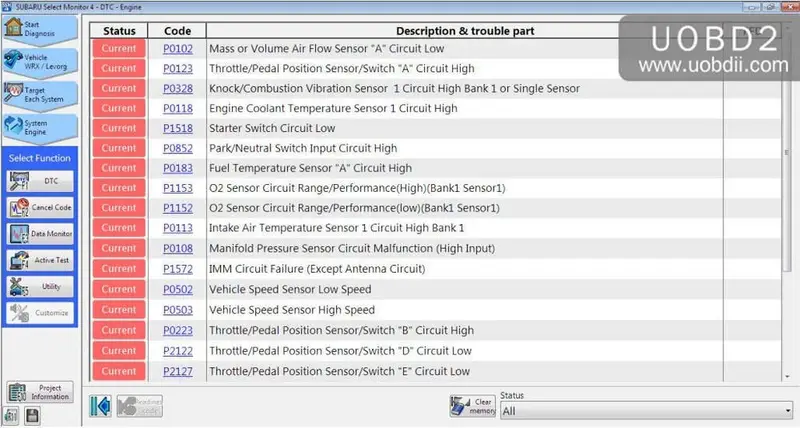
Task: Select 'IMM Circuit Failure' description
Action: [x=317, y=269]
